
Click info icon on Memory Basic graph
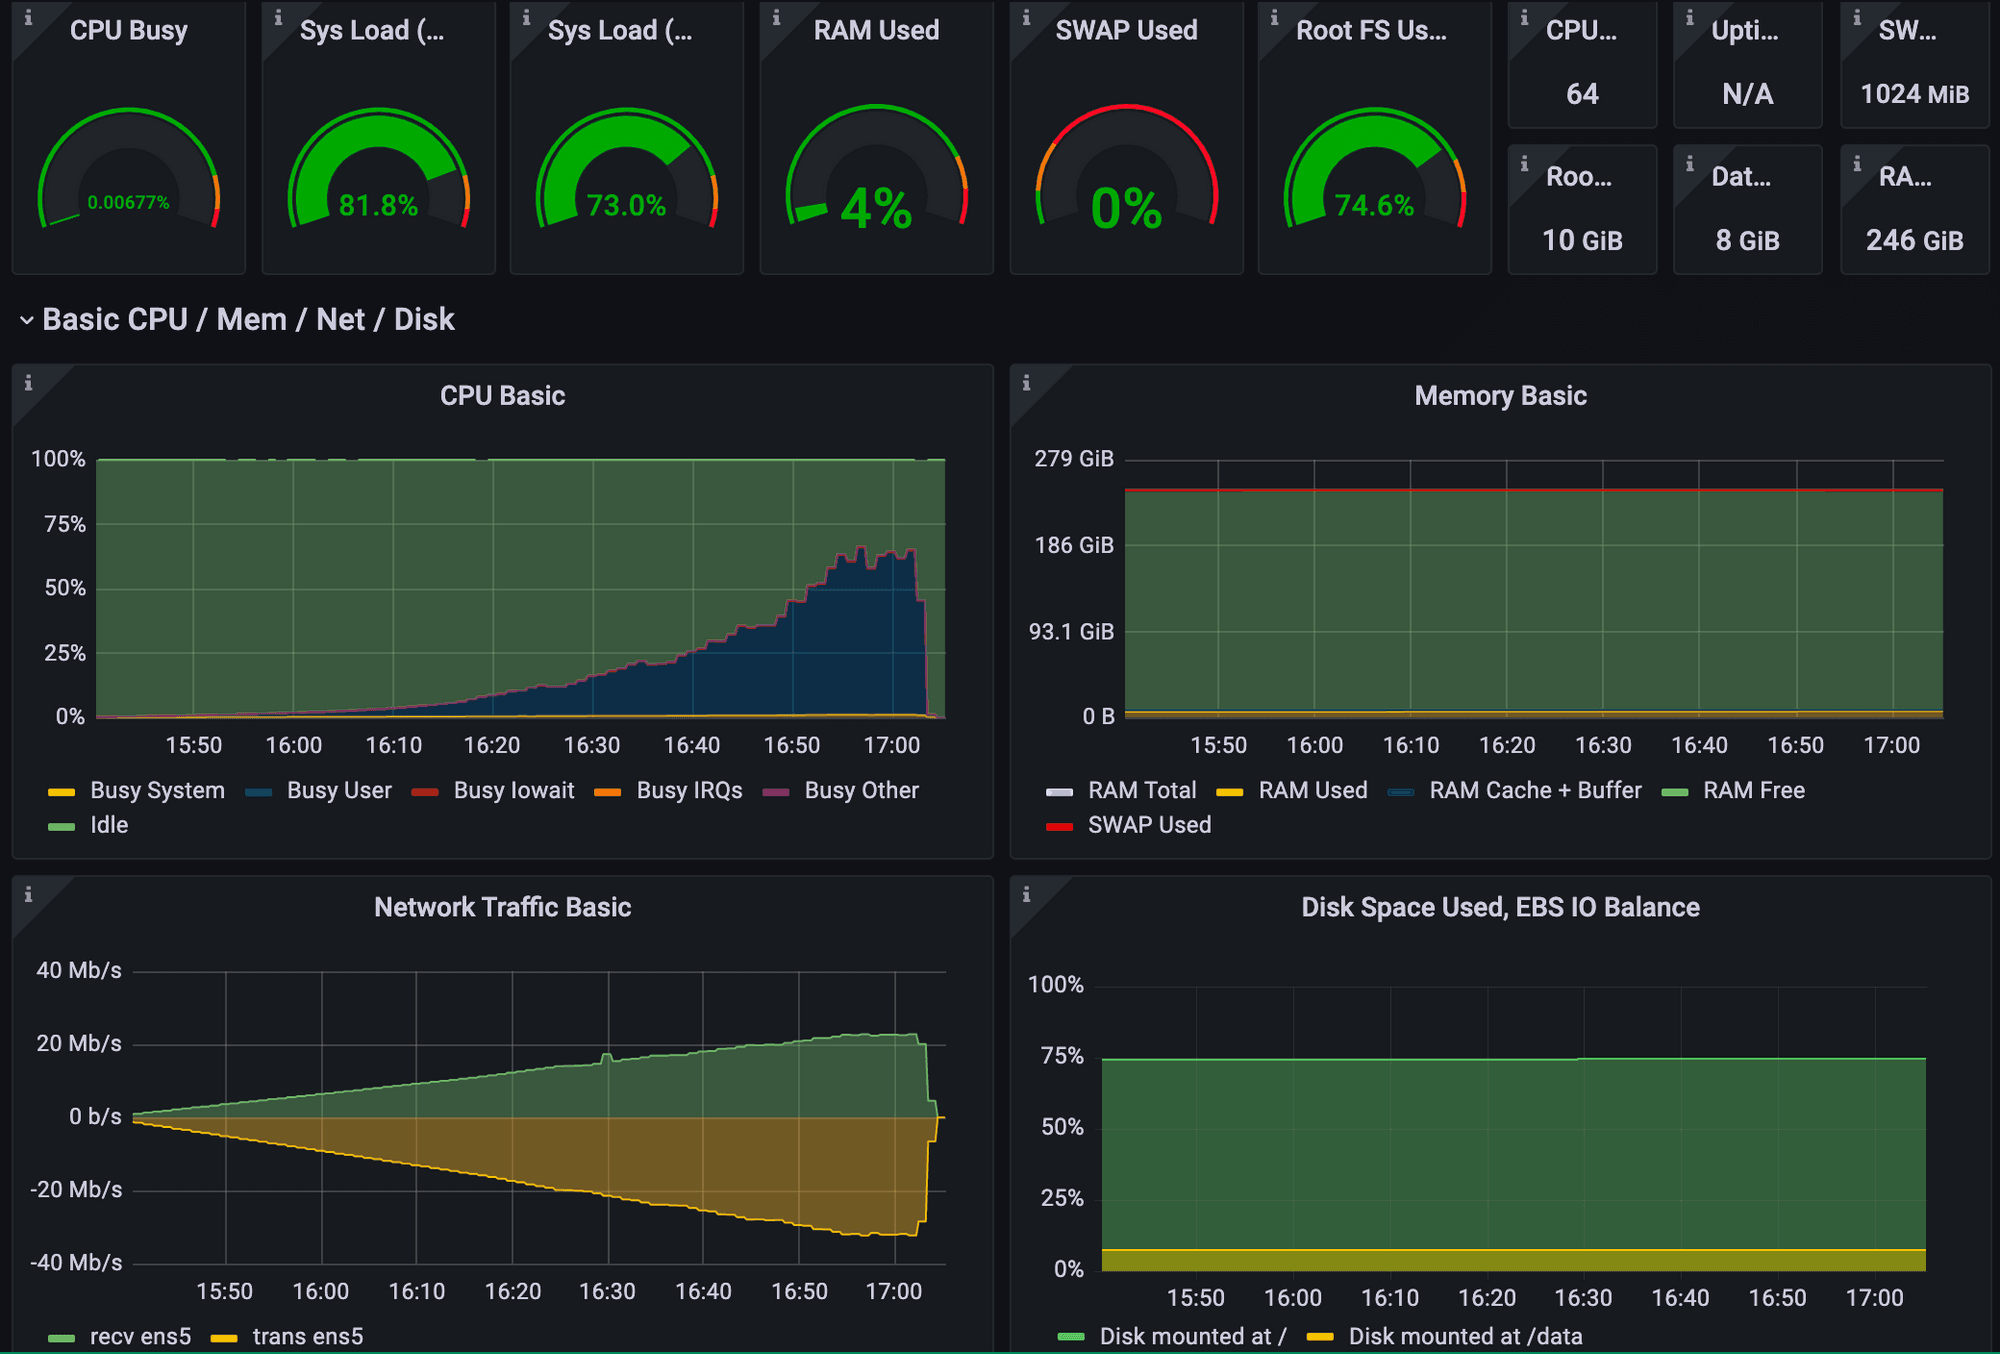(1026, 383)
